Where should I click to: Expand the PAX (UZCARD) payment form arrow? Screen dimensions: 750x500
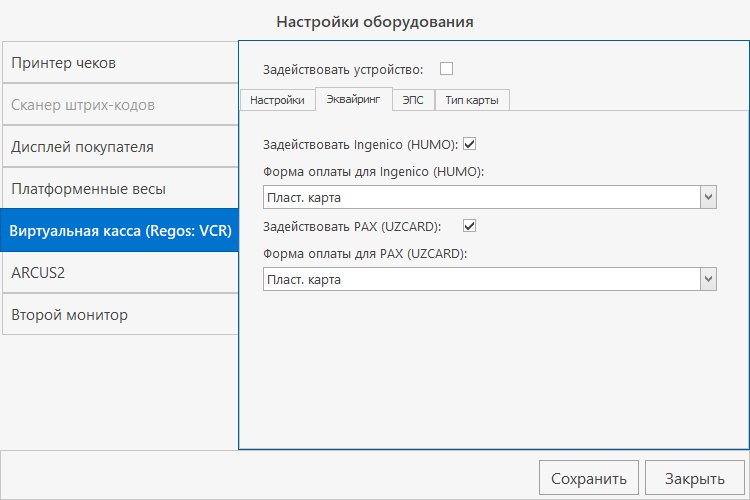708,280
